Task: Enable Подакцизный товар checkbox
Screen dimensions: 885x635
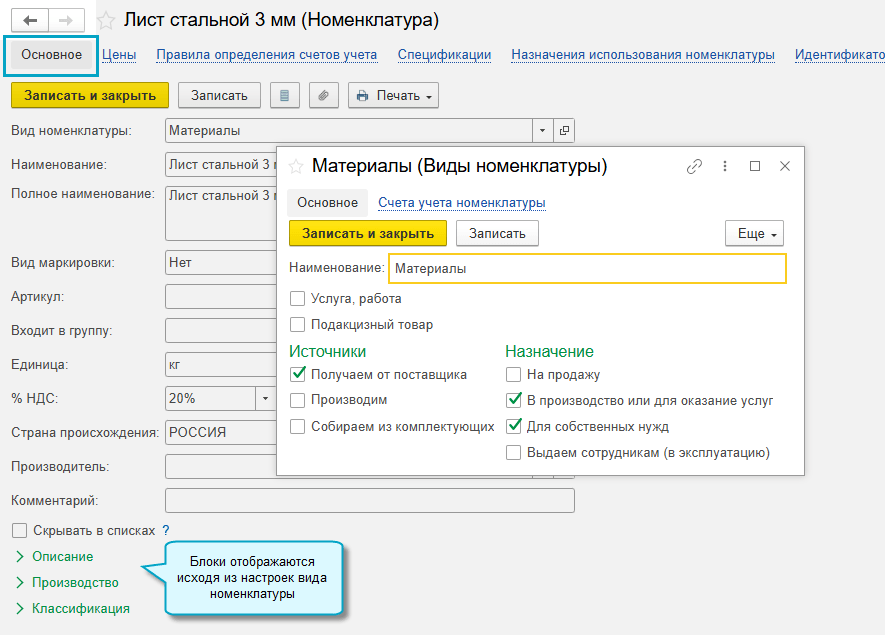Action: pyautogui.click(x=297, y=325)
